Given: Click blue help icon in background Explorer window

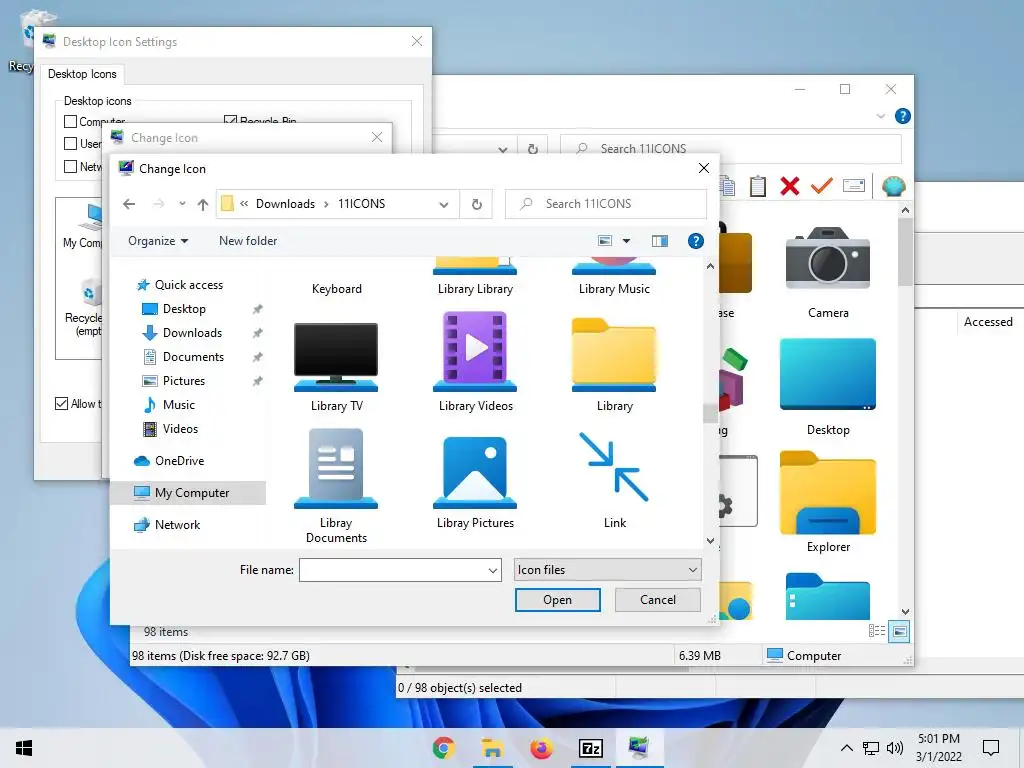Looking at the screenshot, I should 903,116.
